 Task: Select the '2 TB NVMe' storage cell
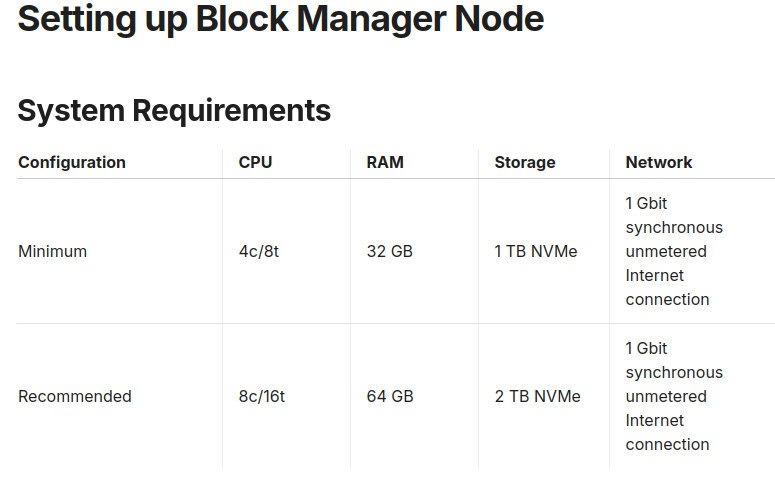pos(537,396)
